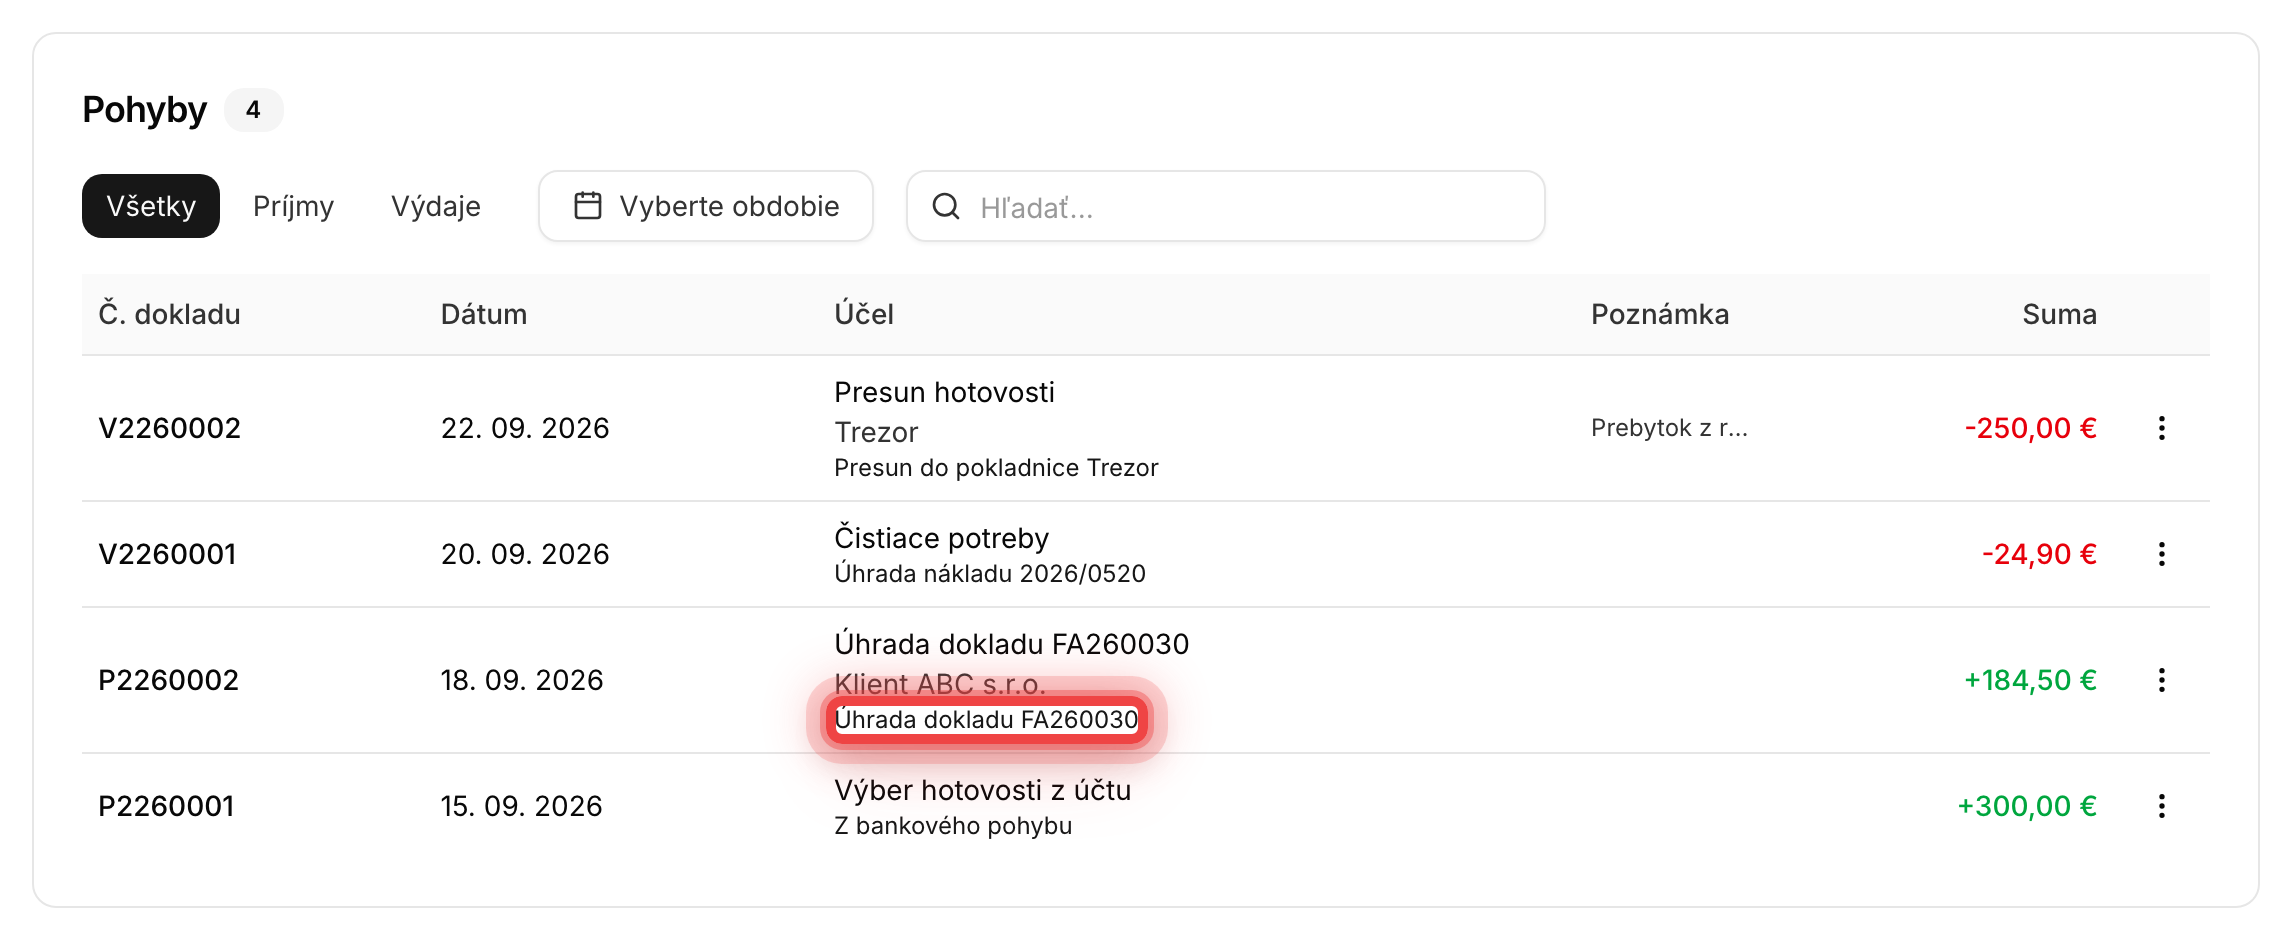
Task: Click the Čistiace potreby purpose text
Action: click(x=942, y=538)
